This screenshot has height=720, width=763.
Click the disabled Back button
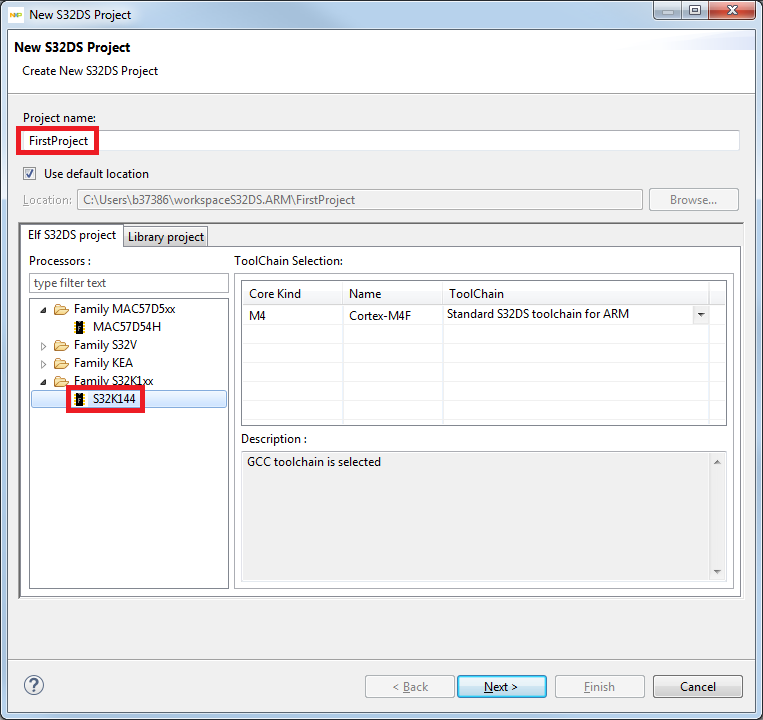[x=410, y=686]
